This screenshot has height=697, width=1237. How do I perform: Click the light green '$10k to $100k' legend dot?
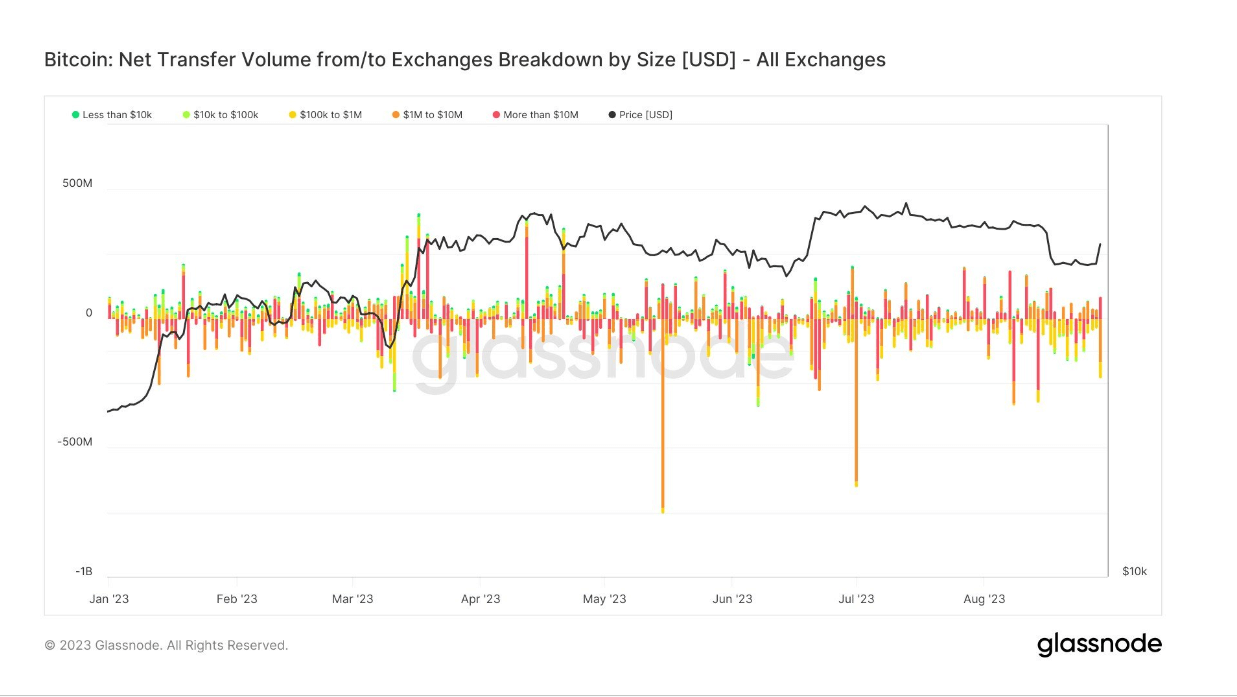[x=186, y=115]
